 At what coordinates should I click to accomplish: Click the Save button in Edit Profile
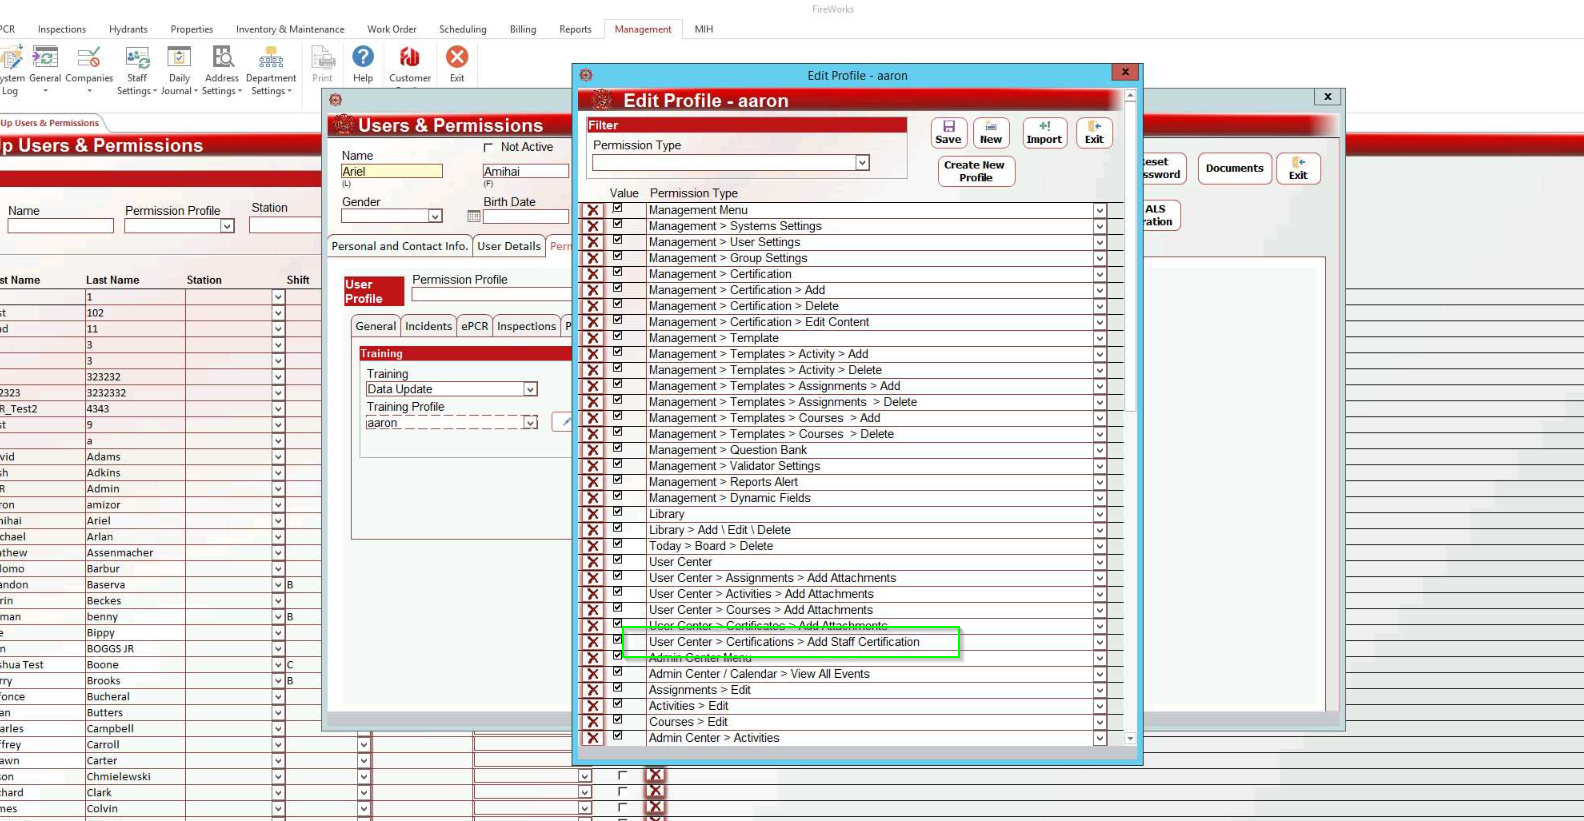948,132
